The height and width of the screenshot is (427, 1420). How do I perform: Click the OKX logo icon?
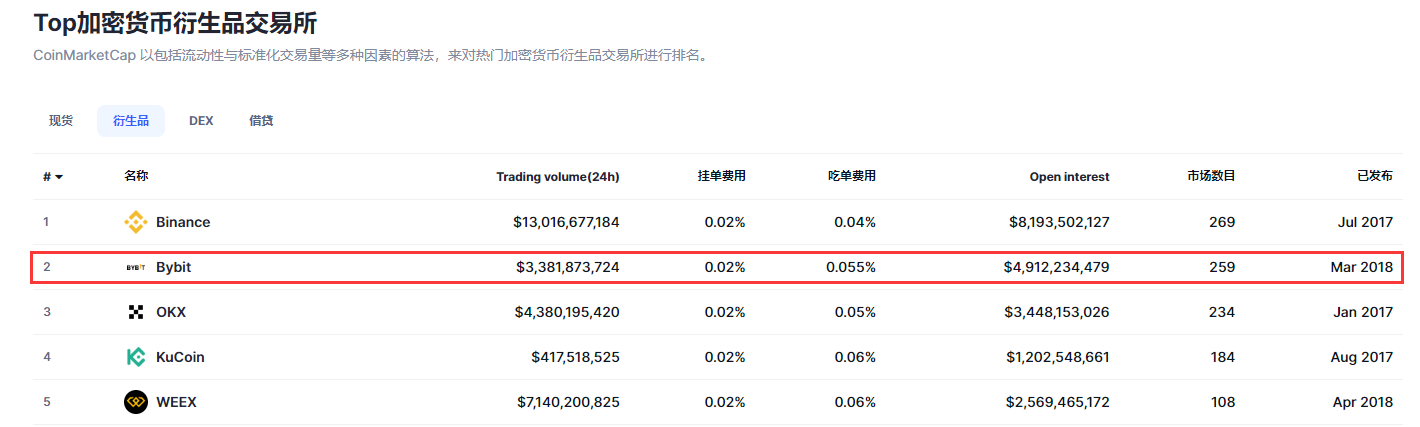[x=135, y=312]
